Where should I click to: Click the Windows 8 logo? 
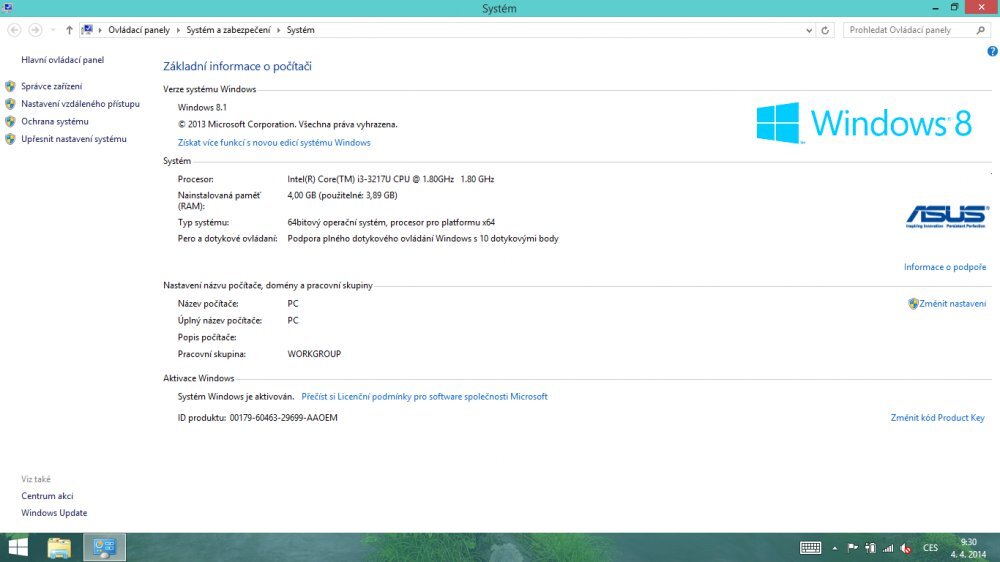coord(864,122)
